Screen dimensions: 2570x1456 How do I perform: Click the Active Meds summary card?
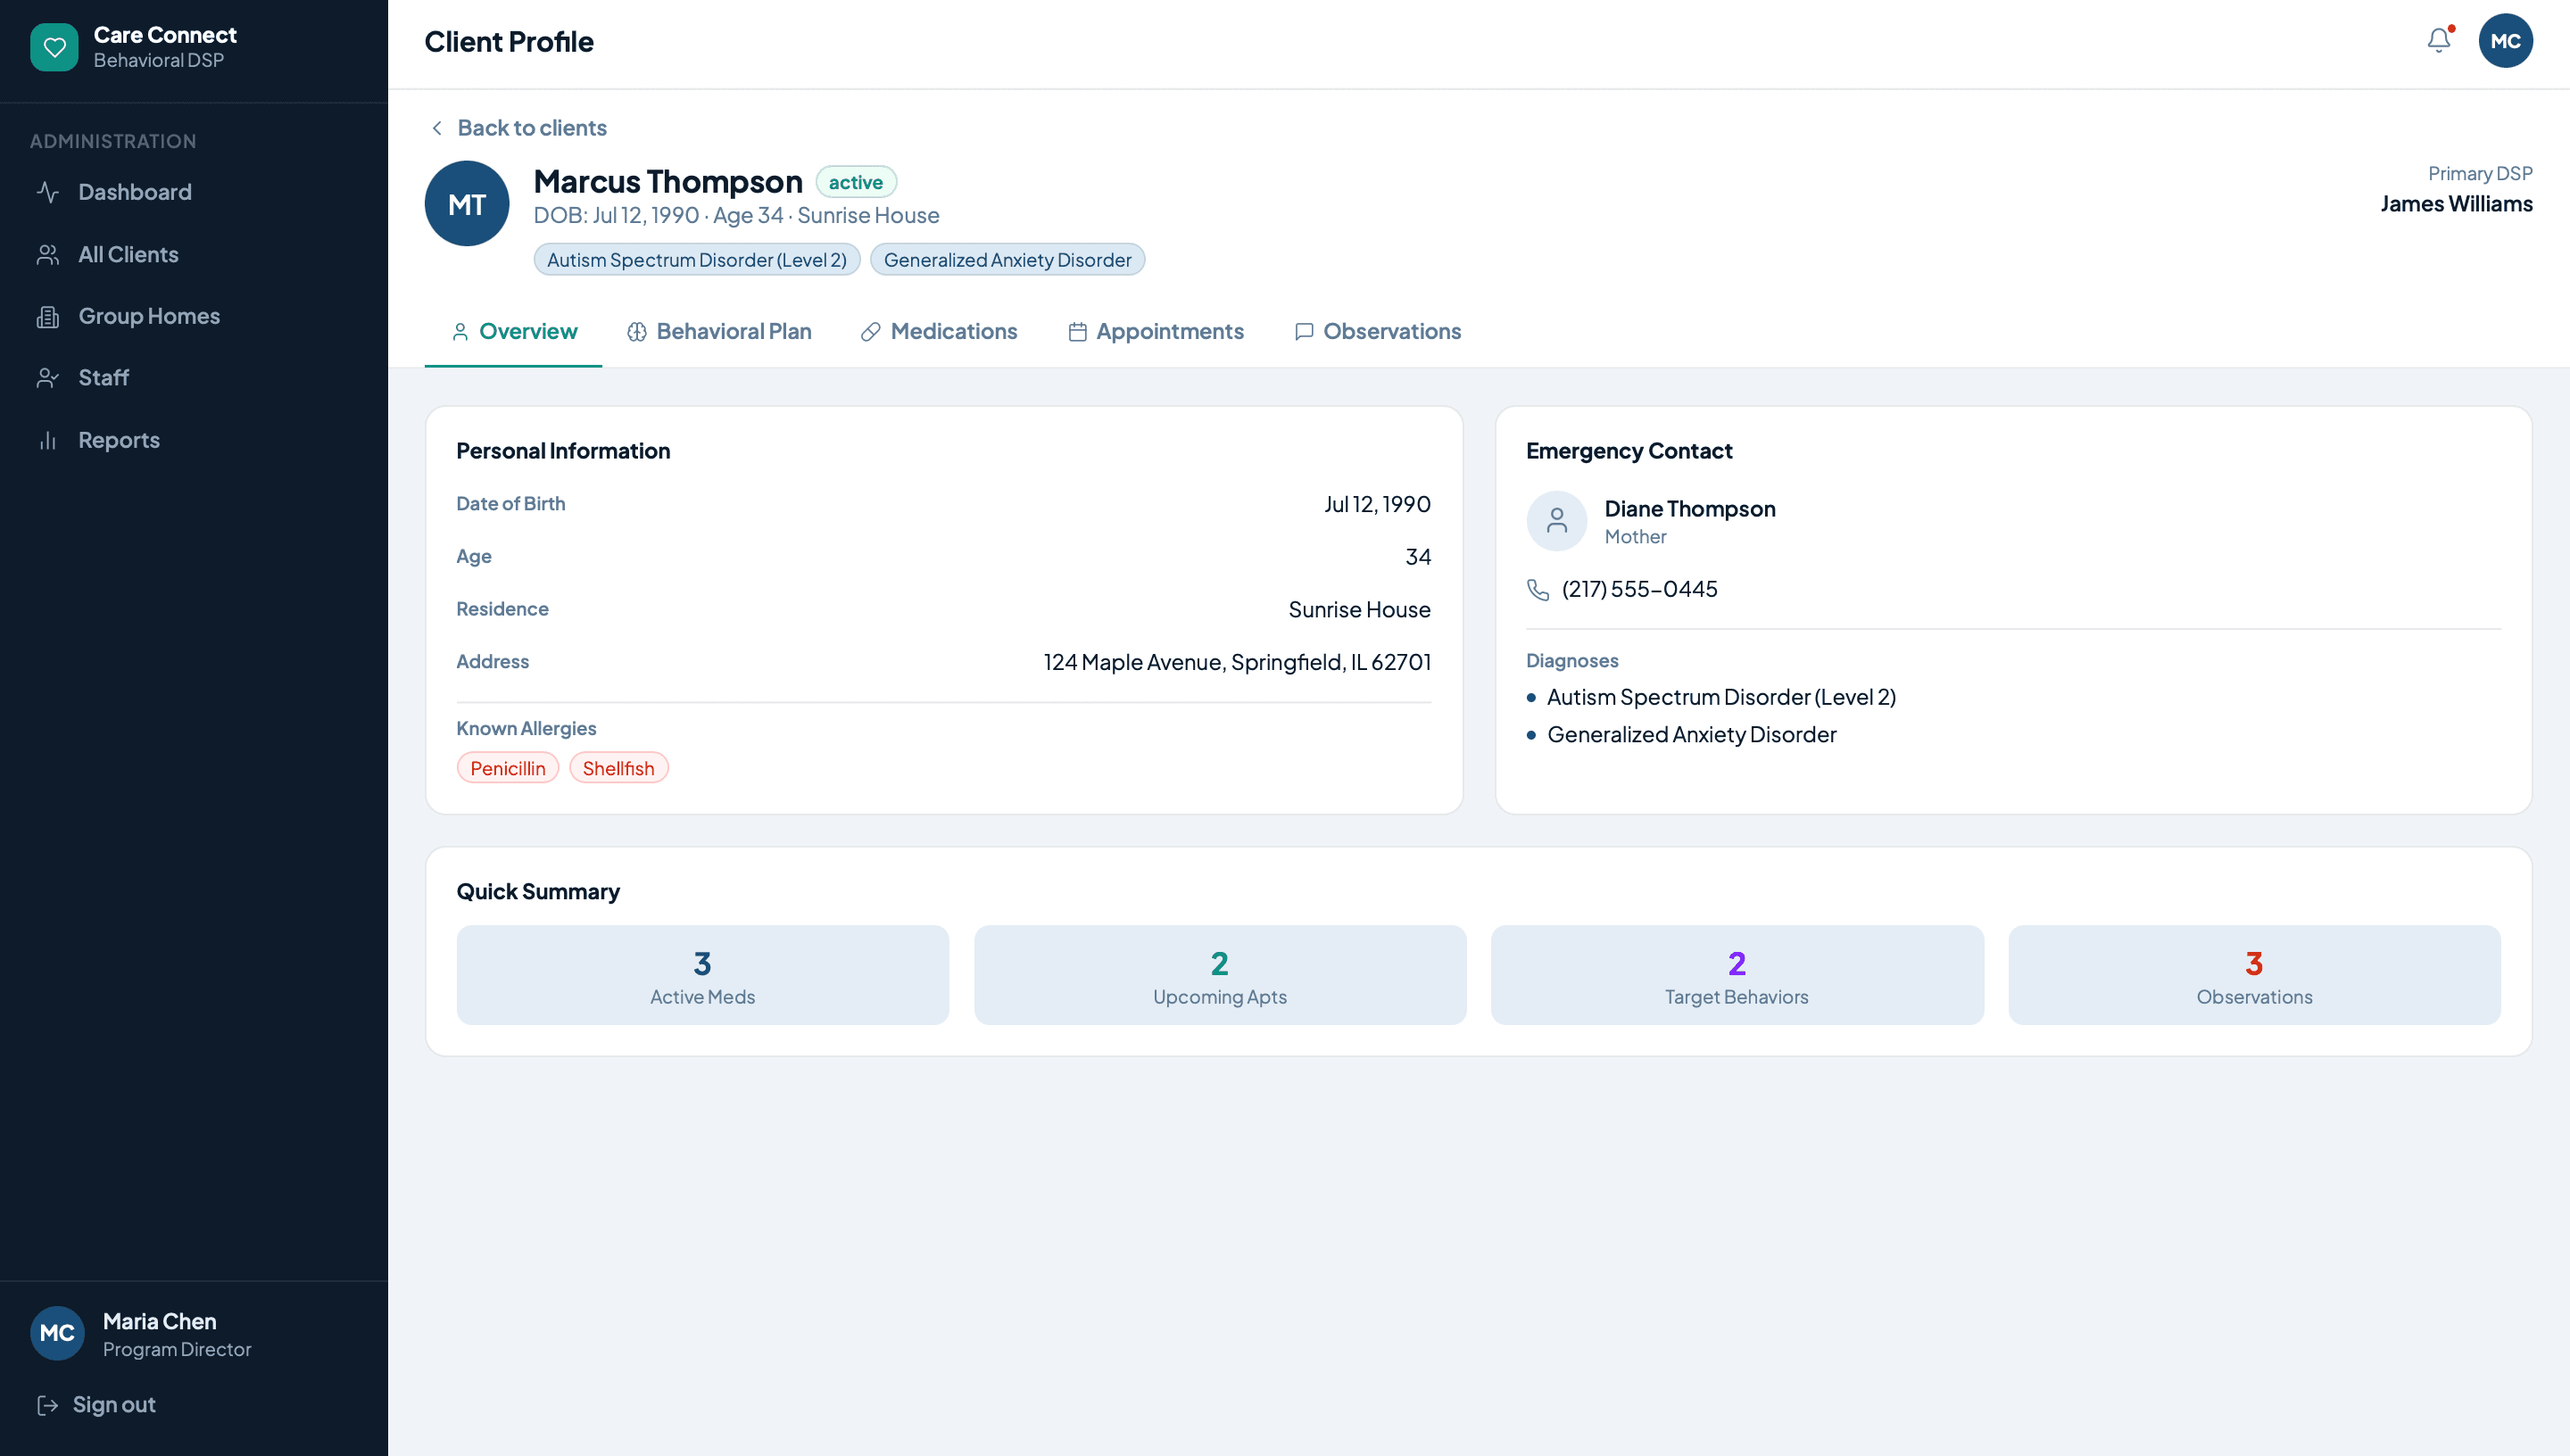tap(703, 975)
